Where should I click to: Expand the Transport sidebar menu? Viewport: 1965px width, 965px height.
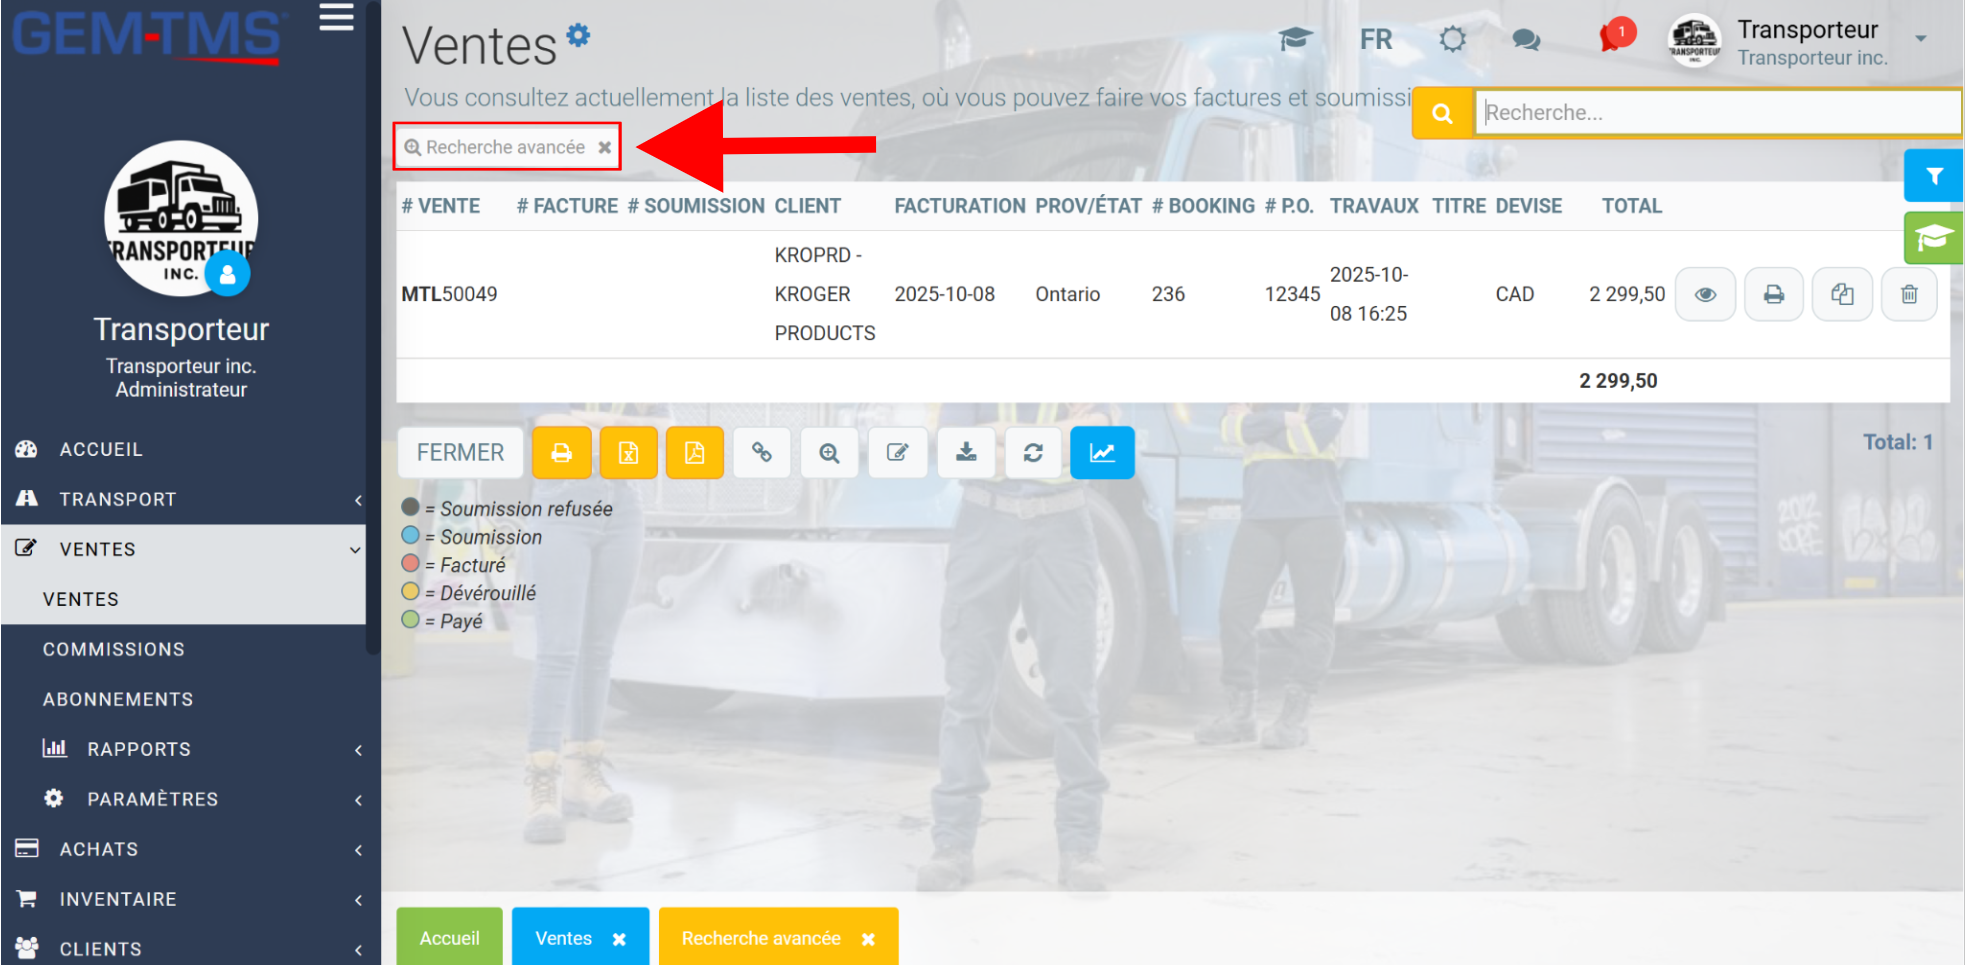(183, 499)
